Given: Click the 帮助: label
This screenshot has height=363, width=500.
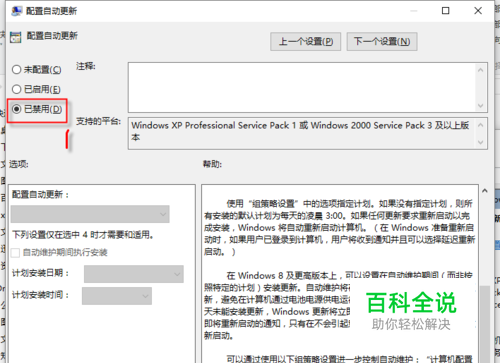Looking at the screenshot, I should 212,164.
